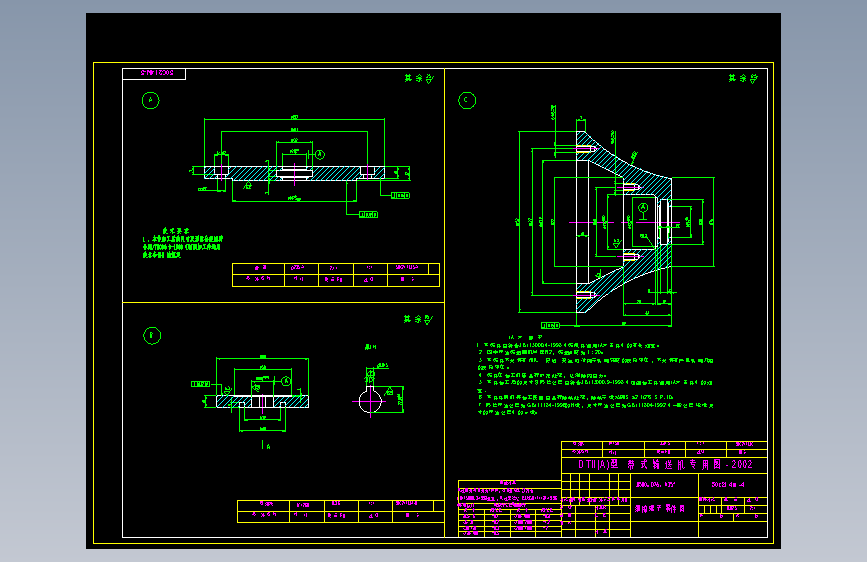Click the circled 'A' view label top-left
867x562 pixels.
150,101
